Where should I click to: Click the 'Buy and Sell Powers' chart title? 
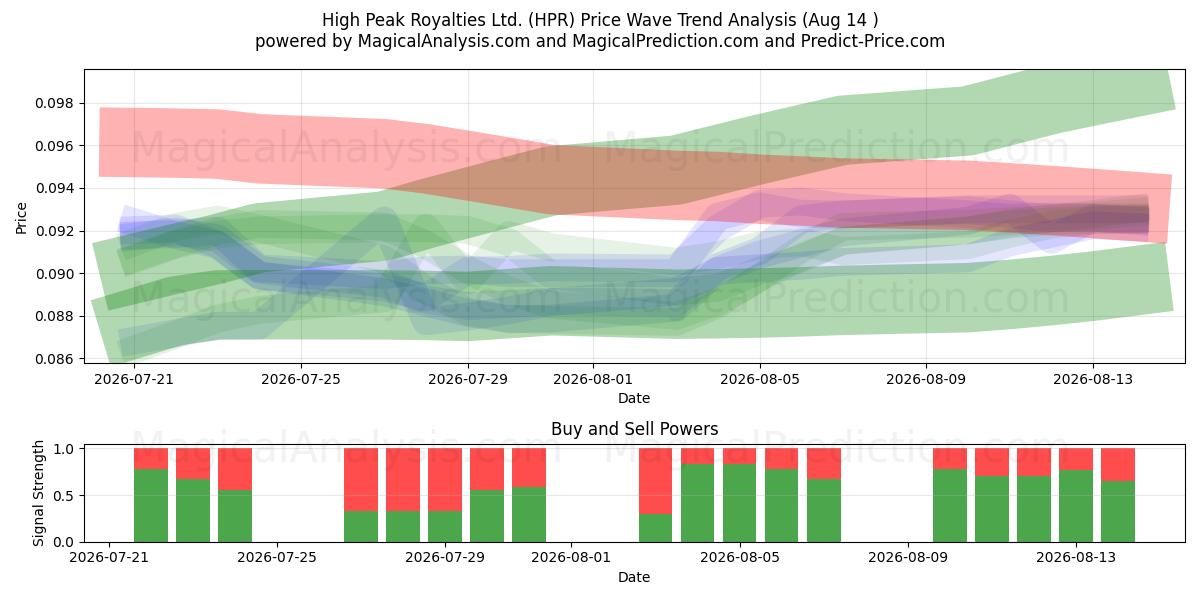634,429
